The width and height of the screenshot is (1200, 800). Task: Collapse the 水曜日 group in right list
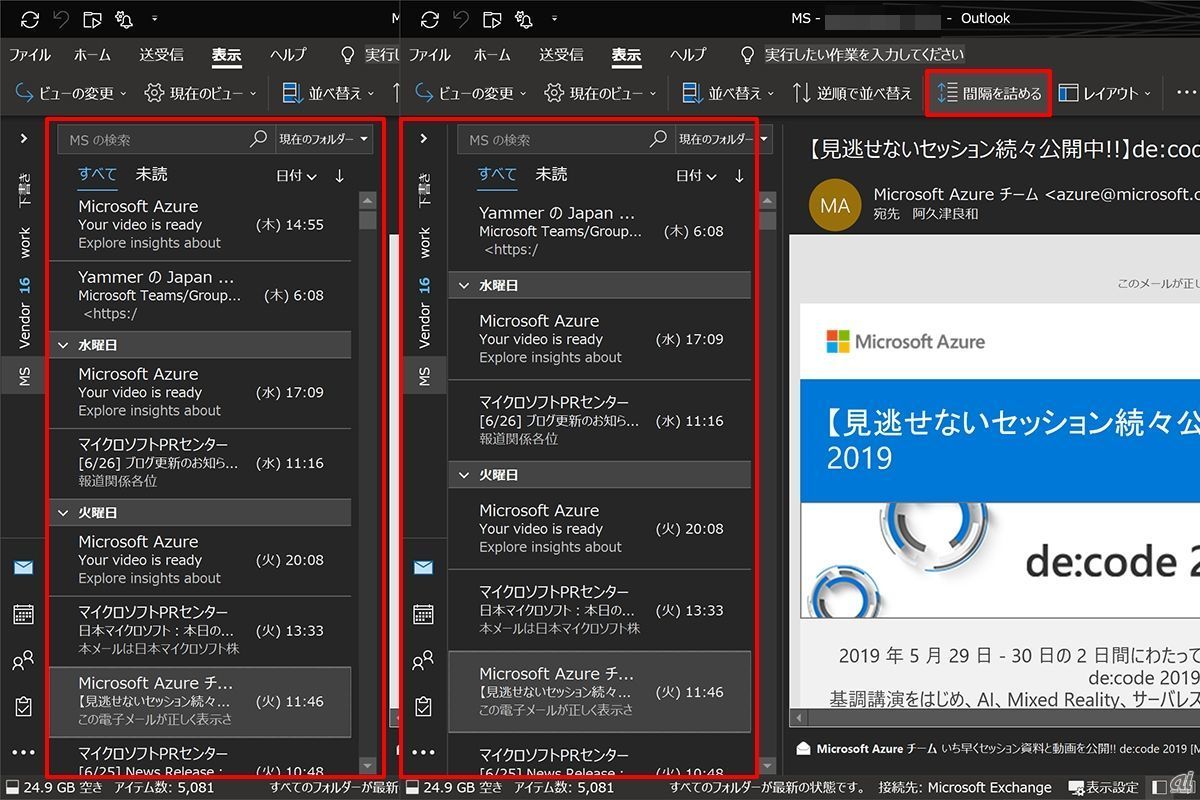point(464,286)
